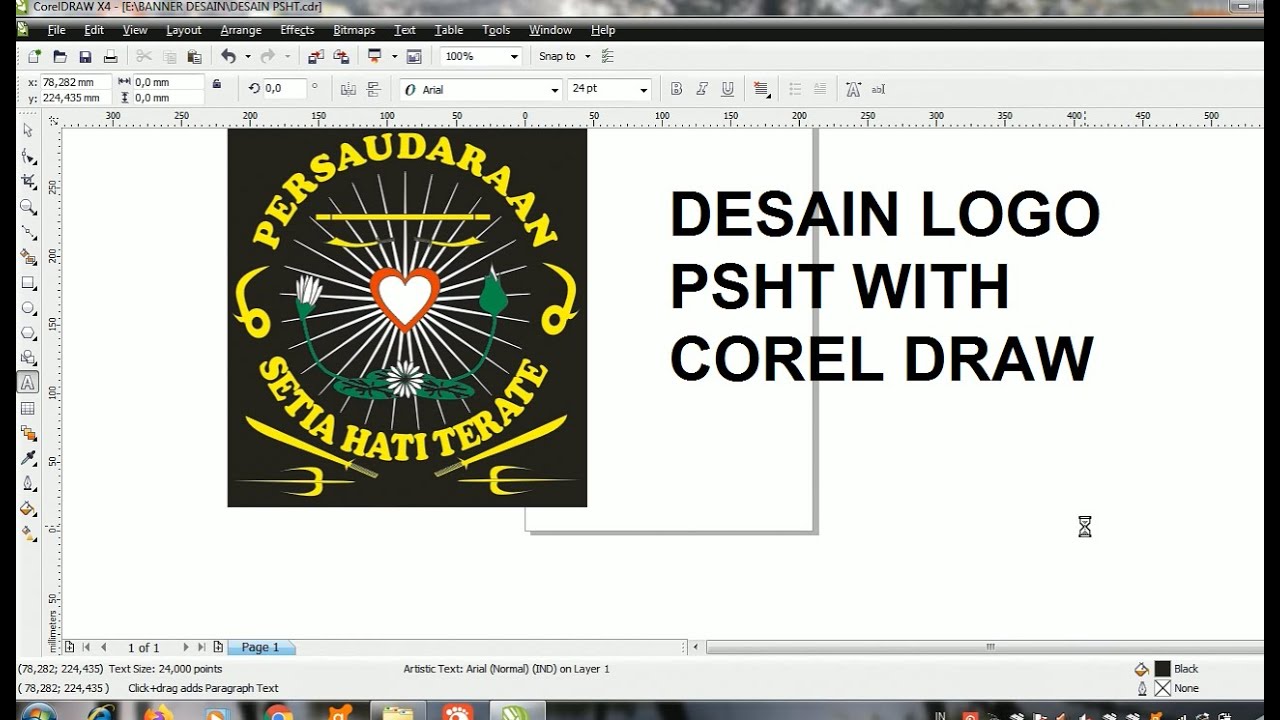Select the Interactive Blend tool
Viewport: 1280px width, 720px height.
coord(28,433)
